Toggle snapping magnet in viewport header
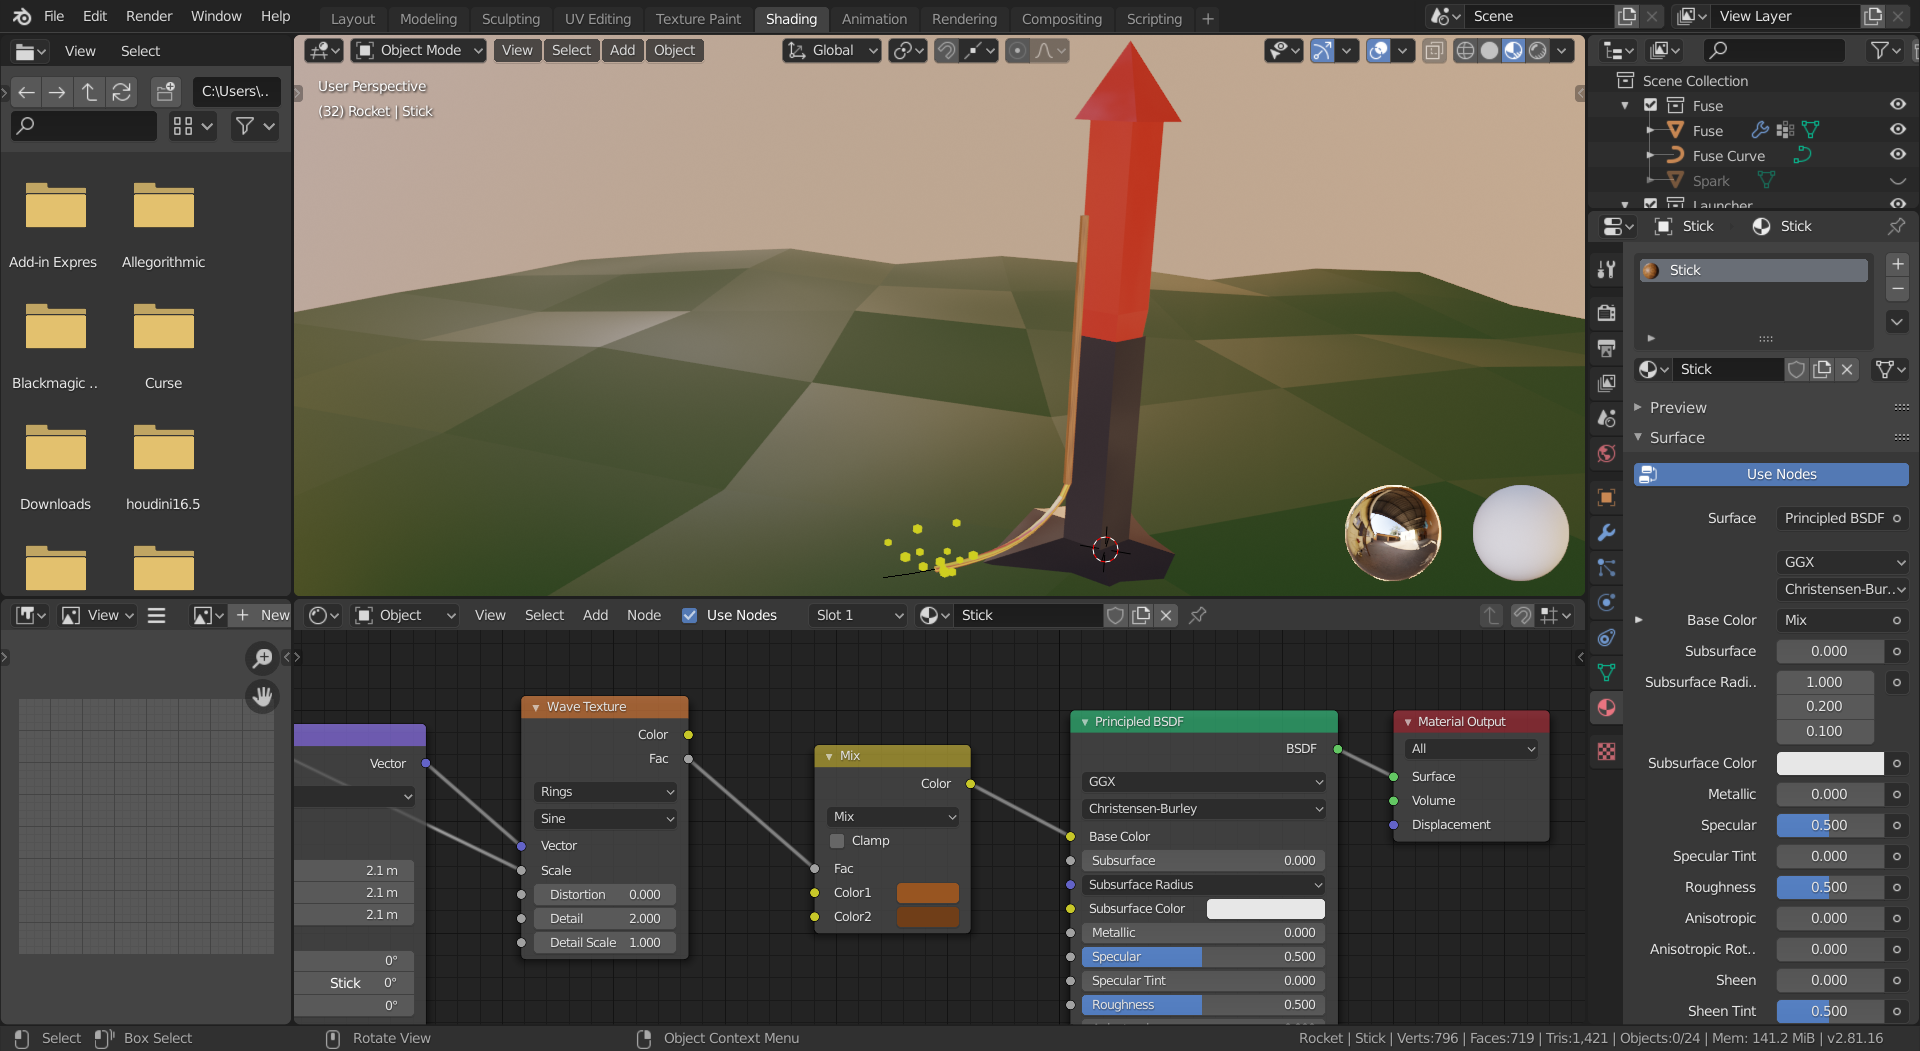 946,50
